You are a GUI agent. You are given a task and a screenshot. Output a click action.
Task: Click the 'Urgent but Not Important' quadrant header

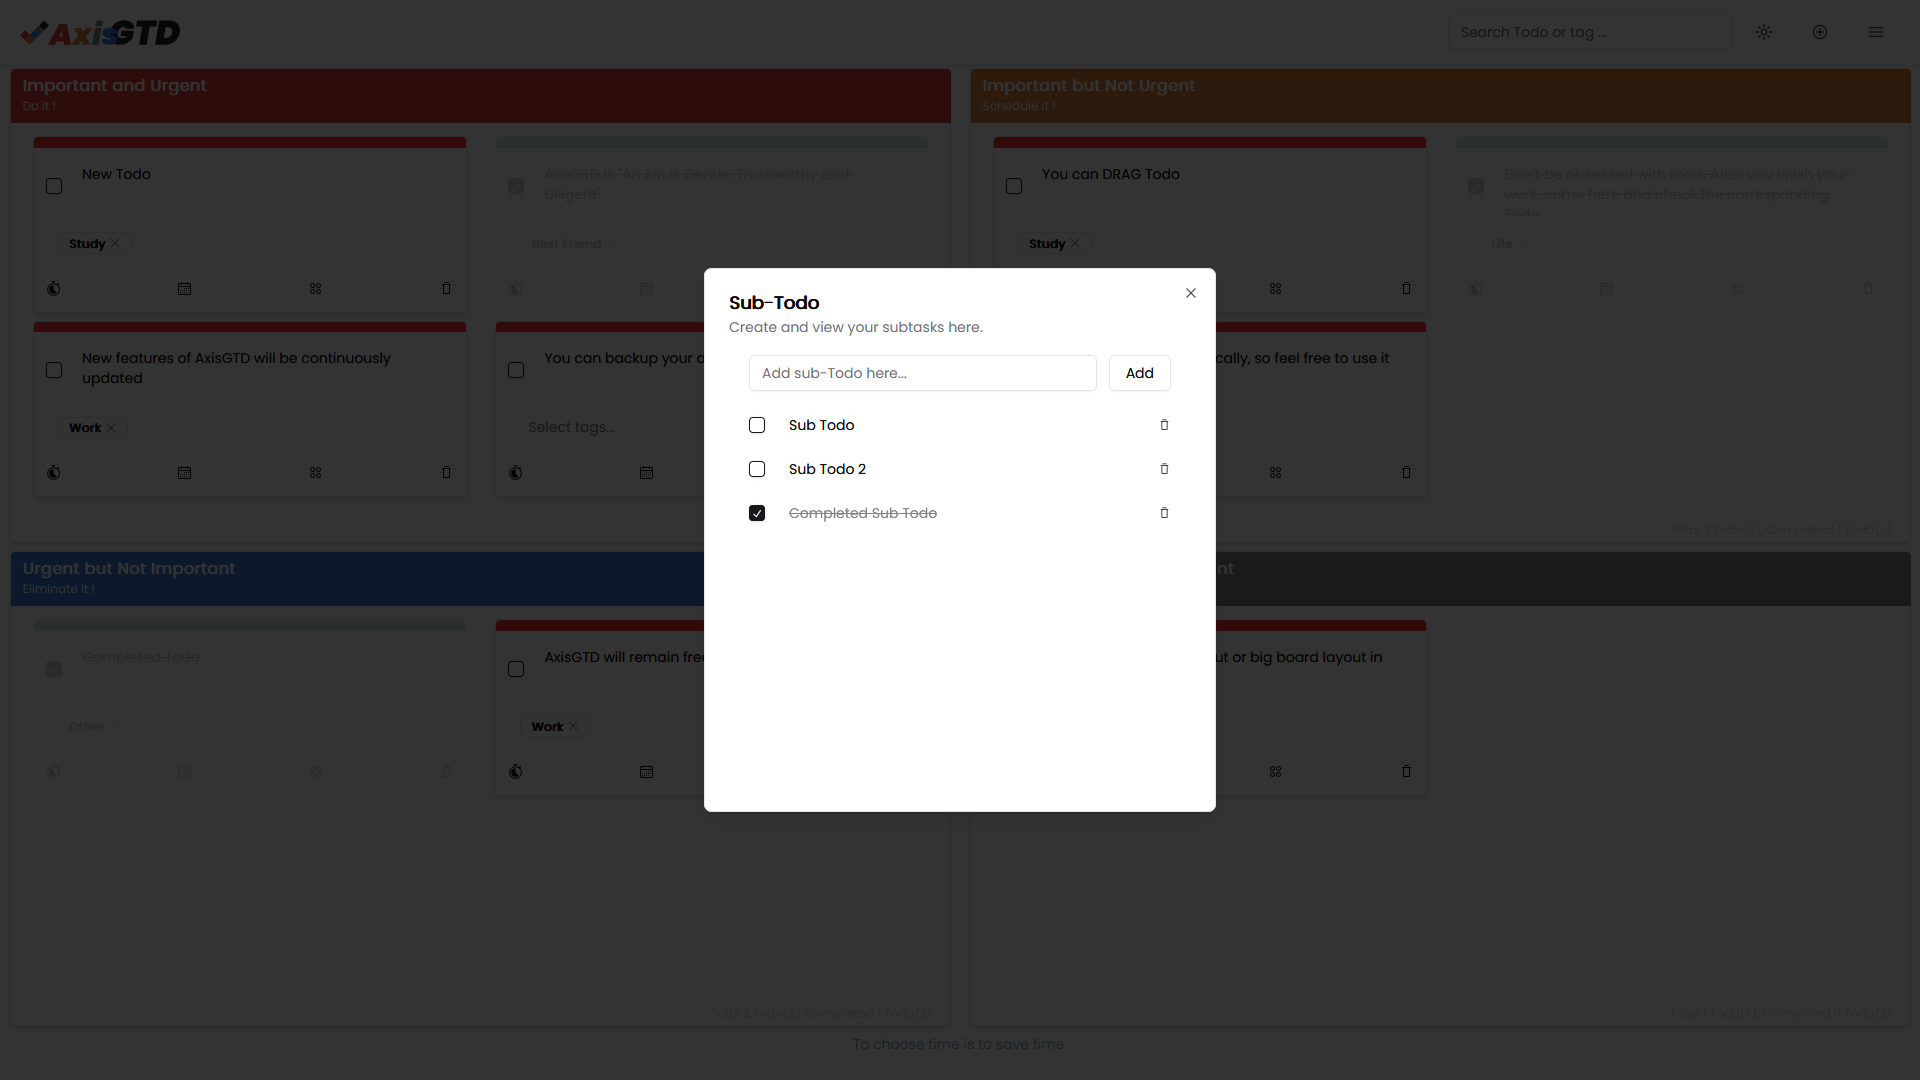[x=358, y=578]
